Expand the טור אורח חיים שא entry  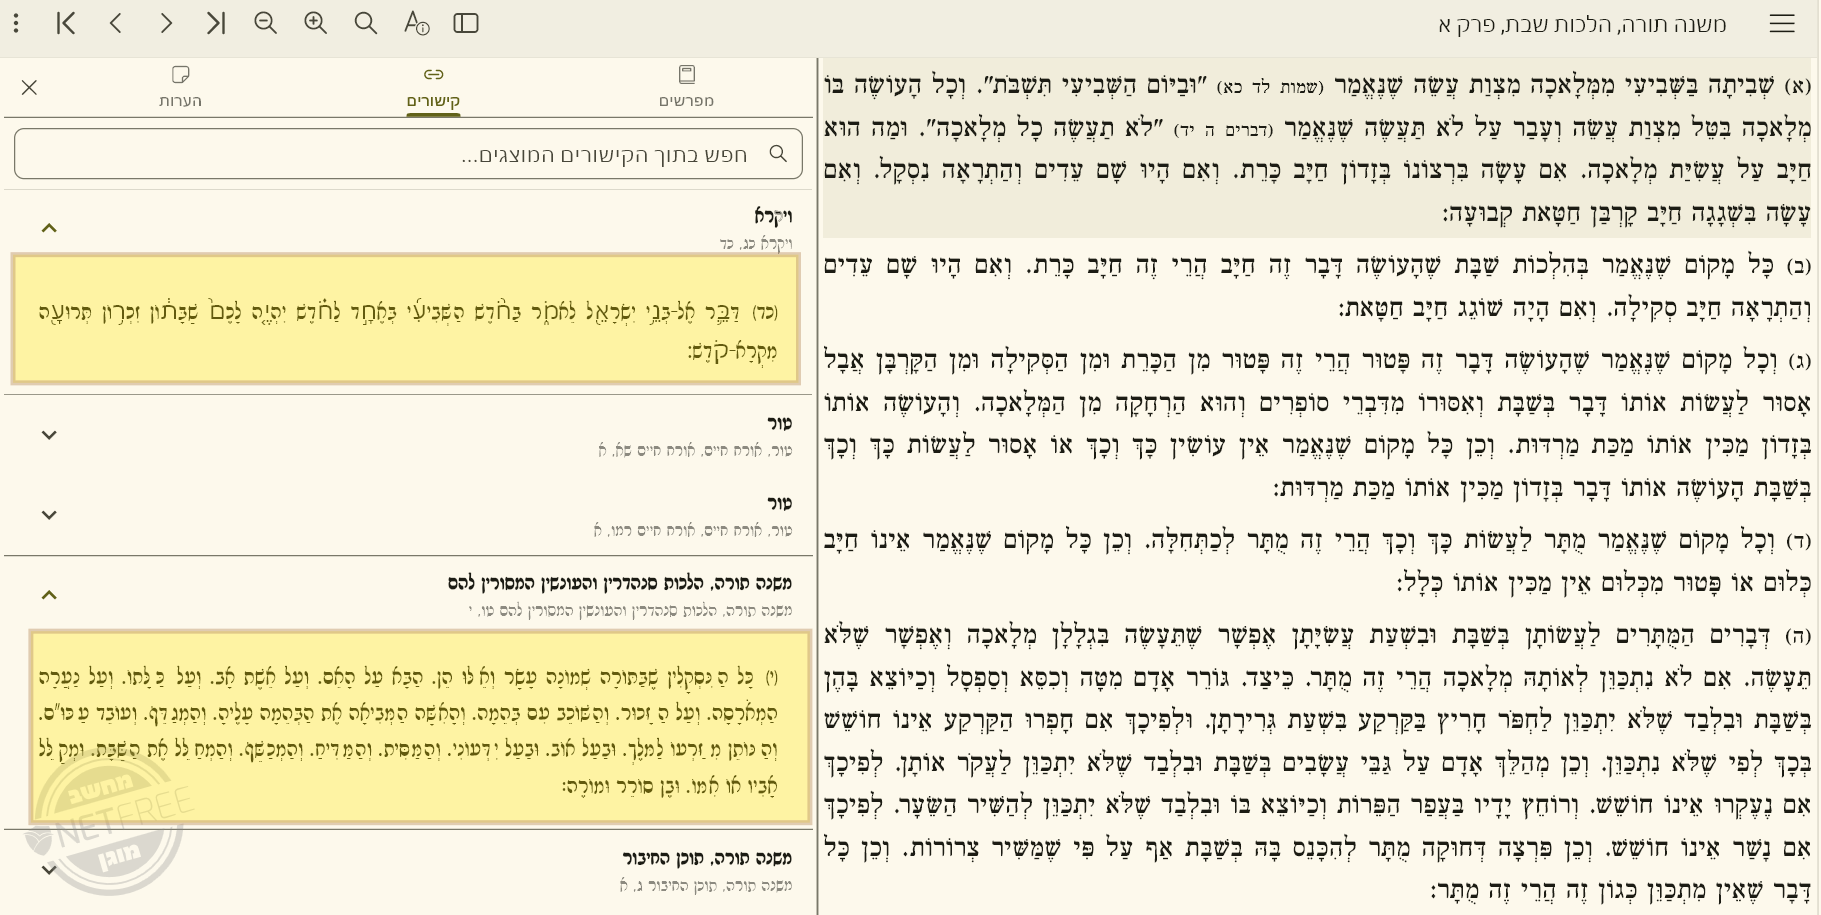click(x=49, y=435)
